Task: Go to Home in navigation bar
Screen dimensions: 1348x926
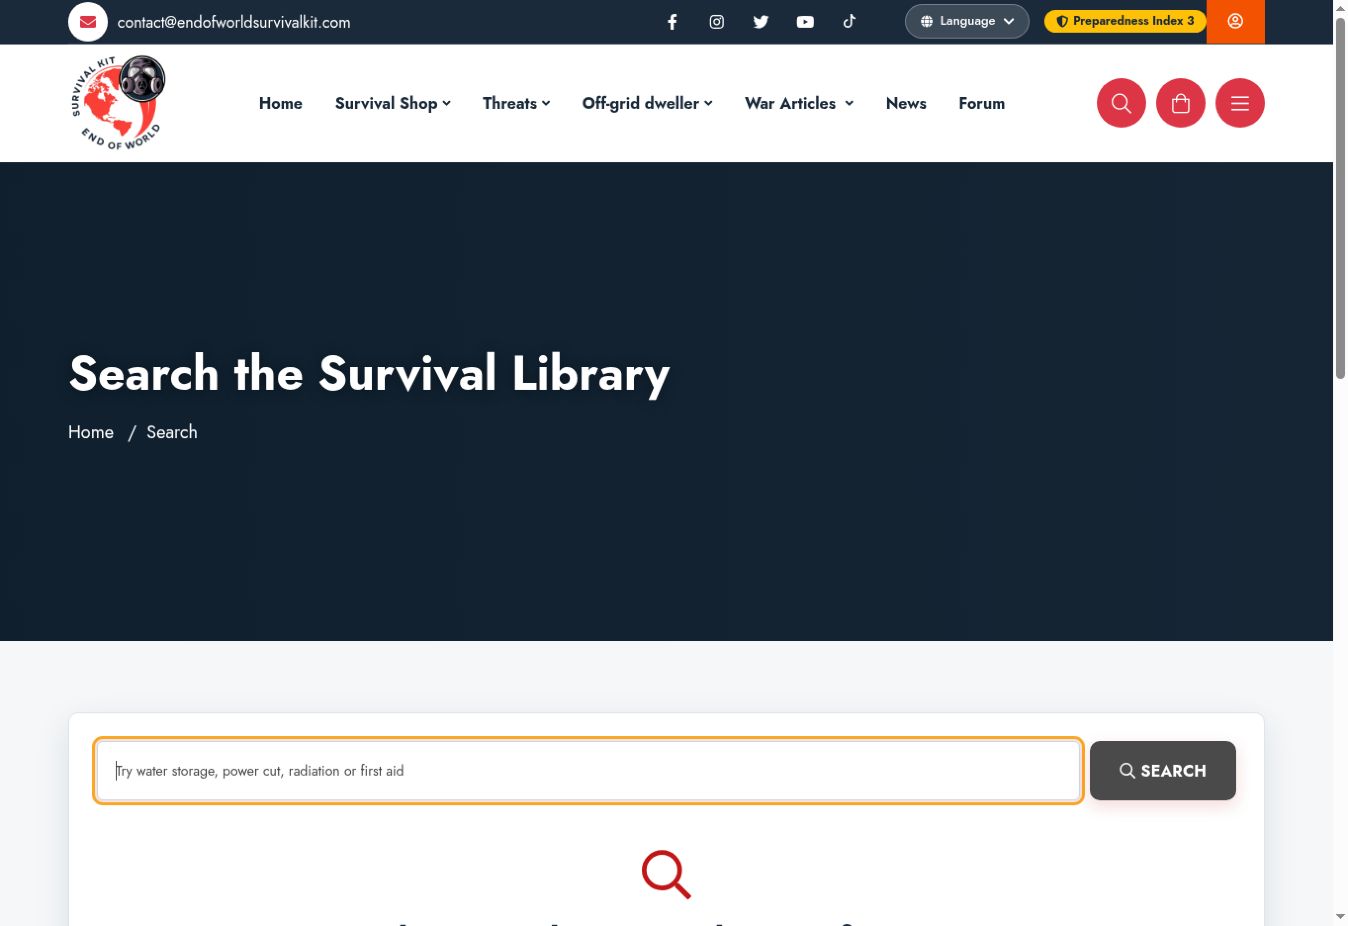Action: [x=281, y=103]
